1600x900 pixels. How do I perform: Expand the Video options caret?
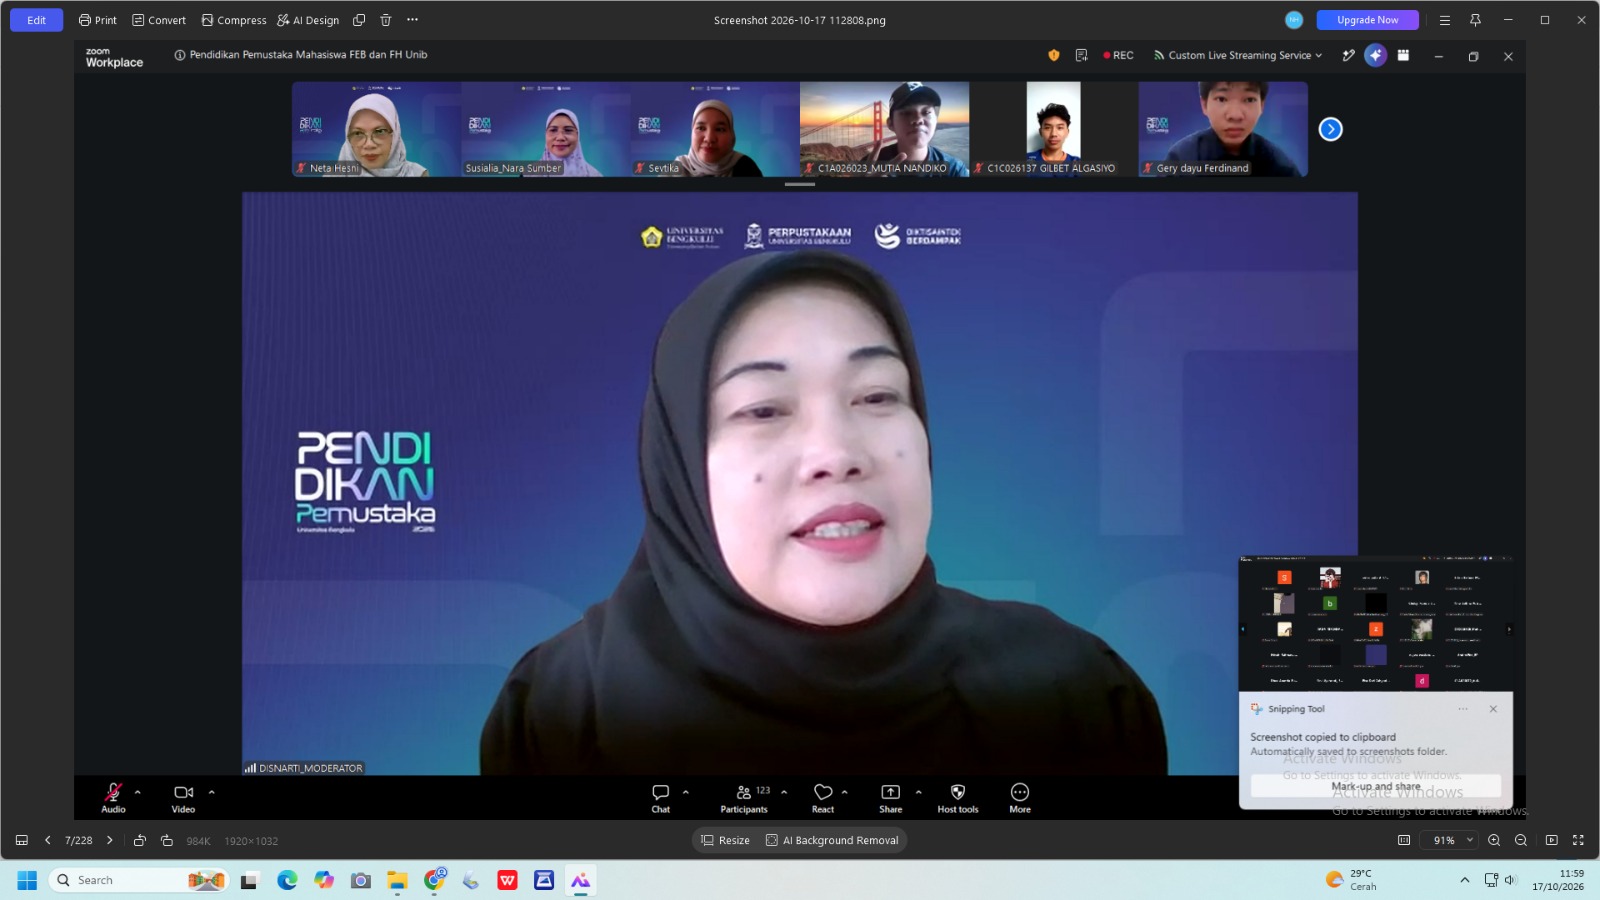point(211,792)
